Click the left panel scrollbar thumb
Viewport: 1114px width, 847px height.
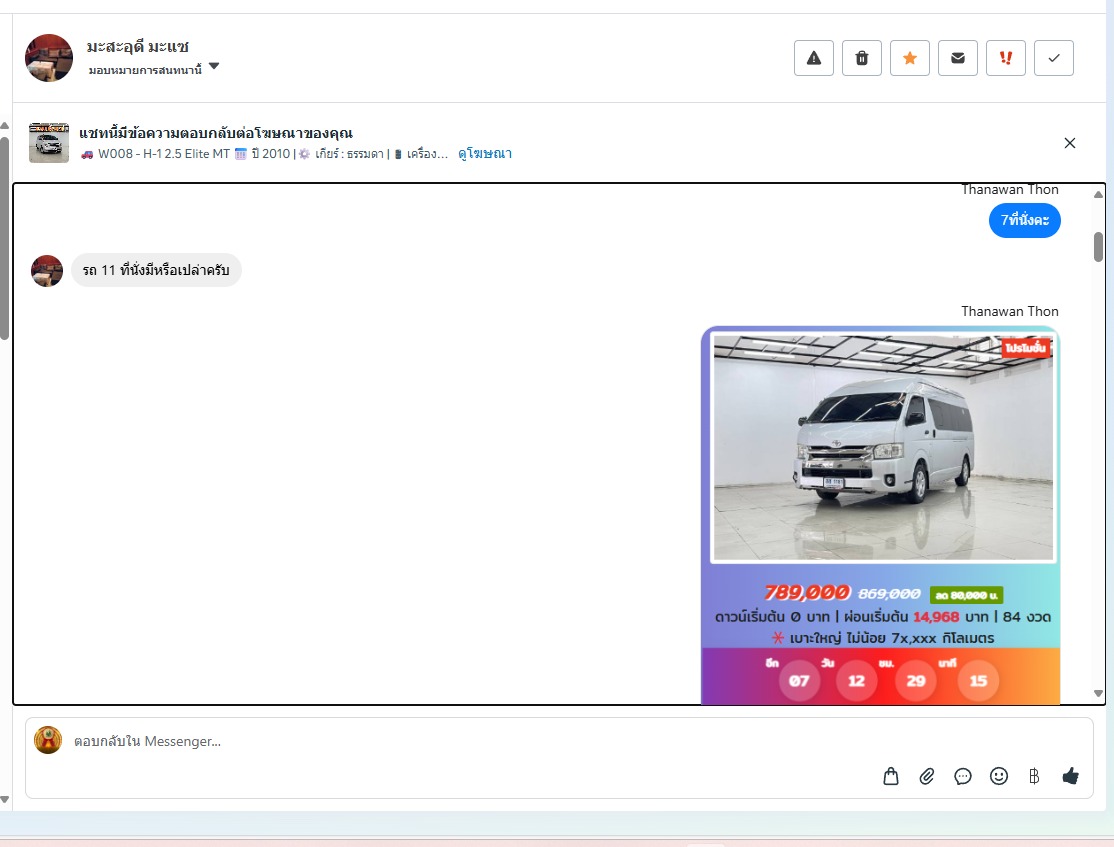(x=4, y=238)
